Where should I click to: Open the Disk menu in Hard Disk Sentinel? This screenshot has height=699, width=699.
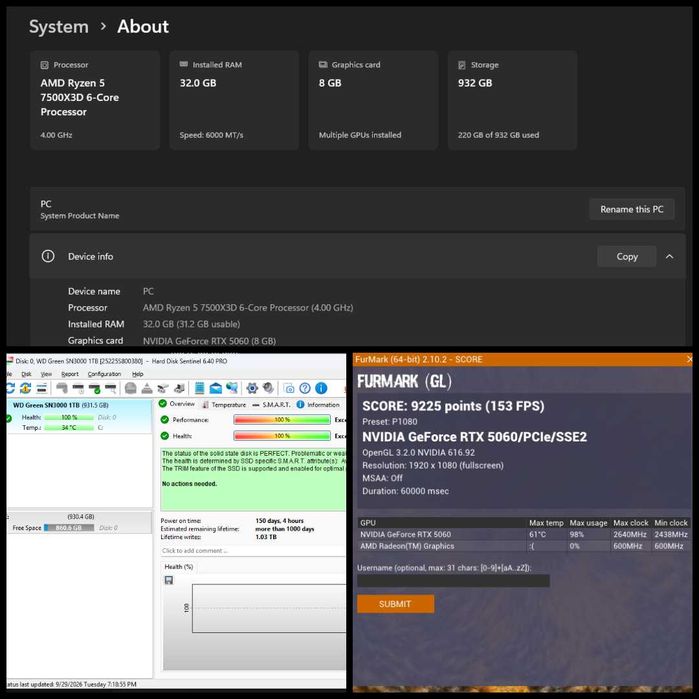26,374
